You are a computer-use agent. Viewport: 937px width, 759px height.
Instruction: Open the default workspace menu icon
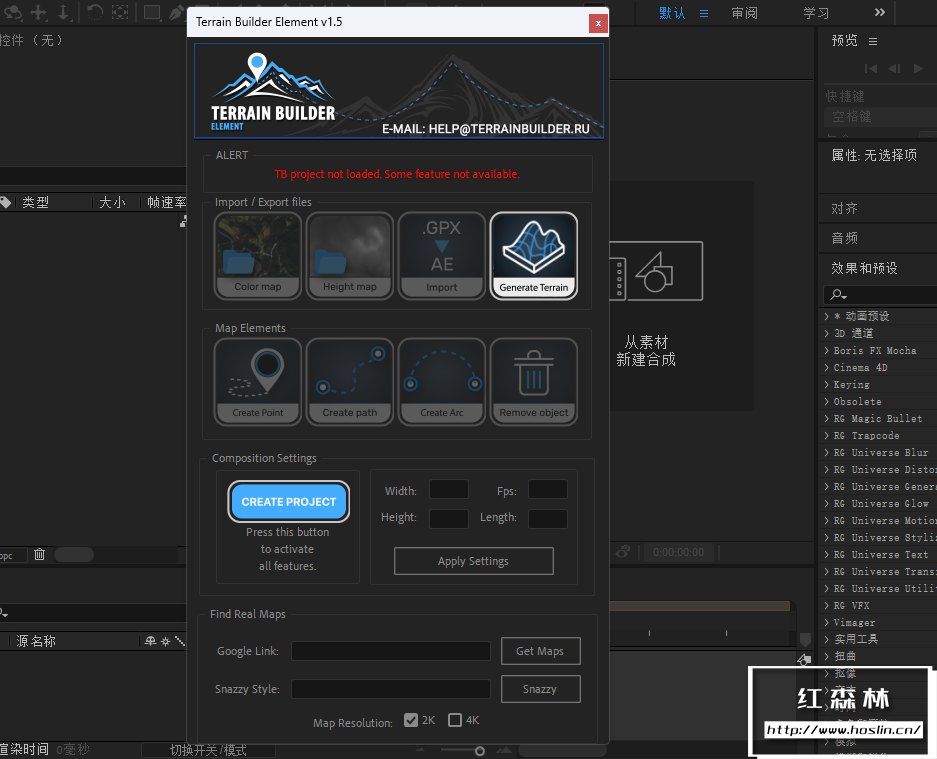tap(704, 13)
